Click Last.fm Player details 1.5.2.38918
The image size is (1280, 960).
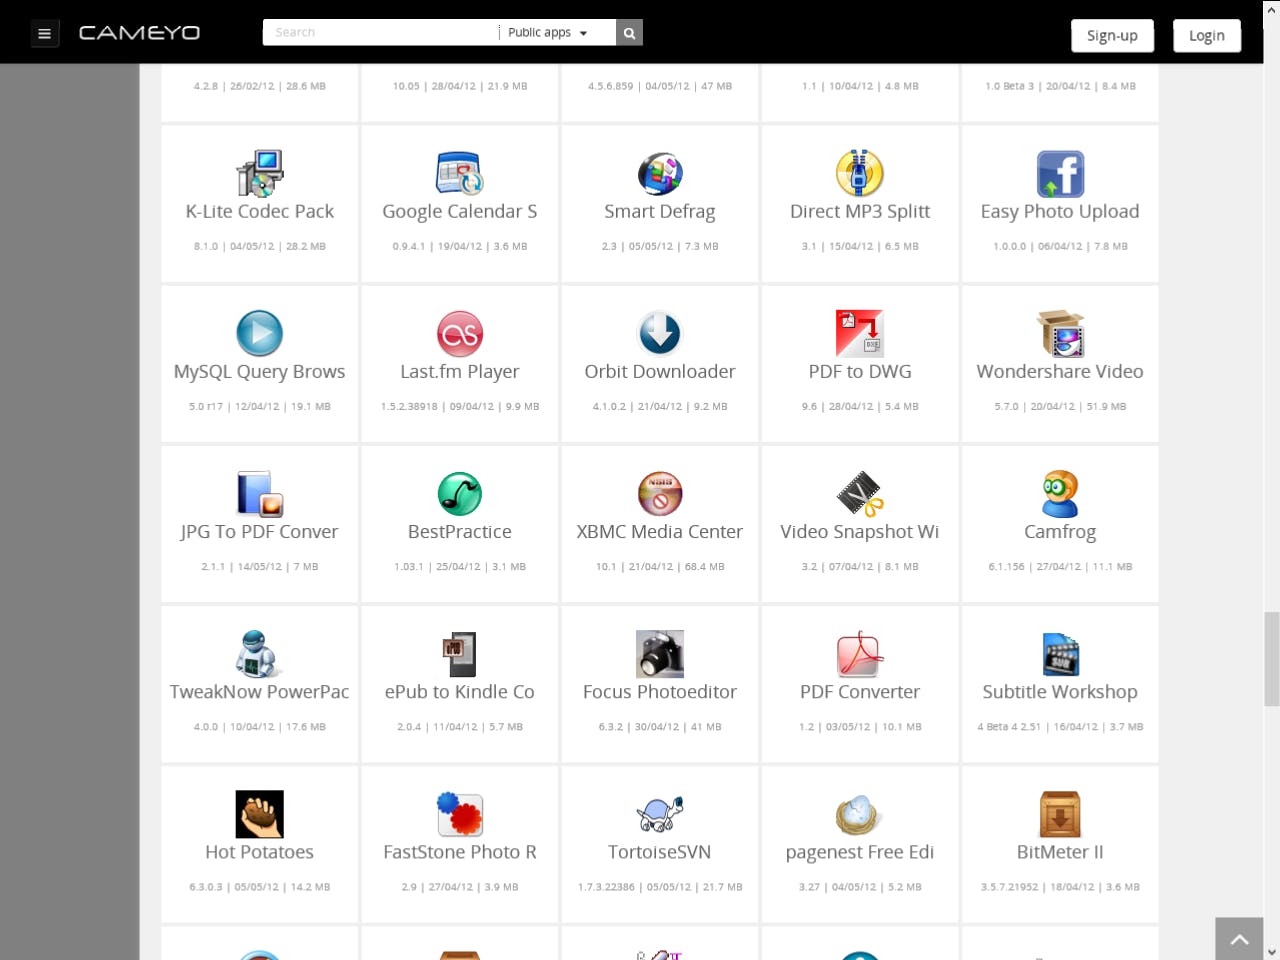click(460, 407)
